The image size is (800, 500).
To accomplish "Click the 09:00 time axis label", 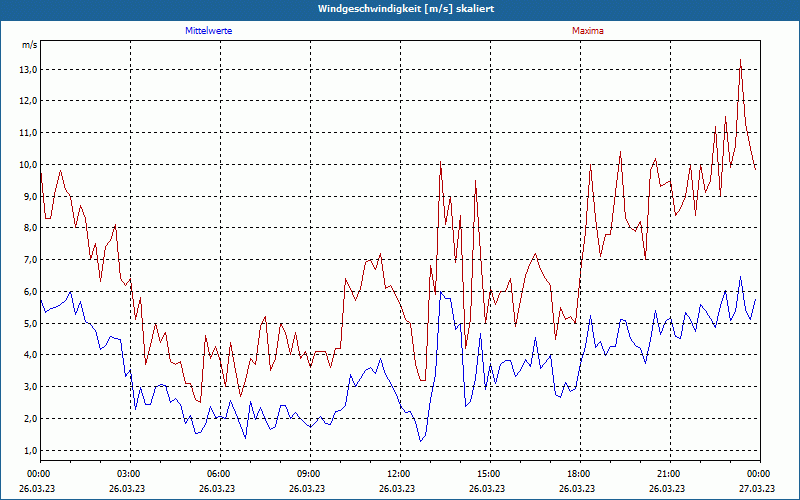I will [310, 474].
